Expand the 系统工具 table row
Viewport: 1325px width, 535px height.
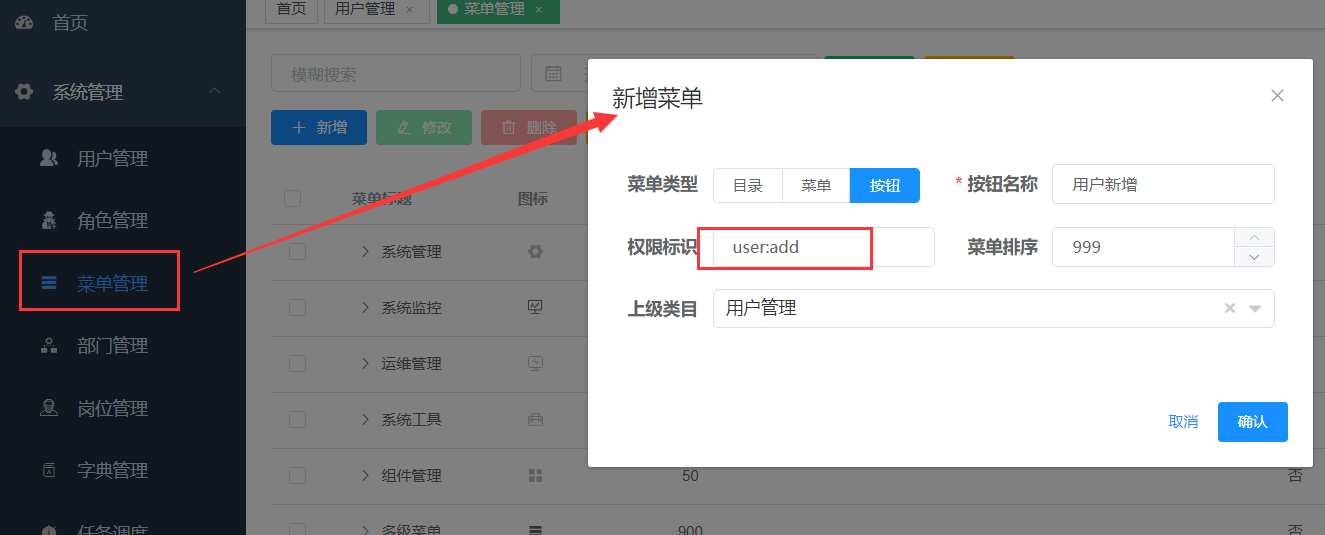pyautogui.click(x=365, y=420)
